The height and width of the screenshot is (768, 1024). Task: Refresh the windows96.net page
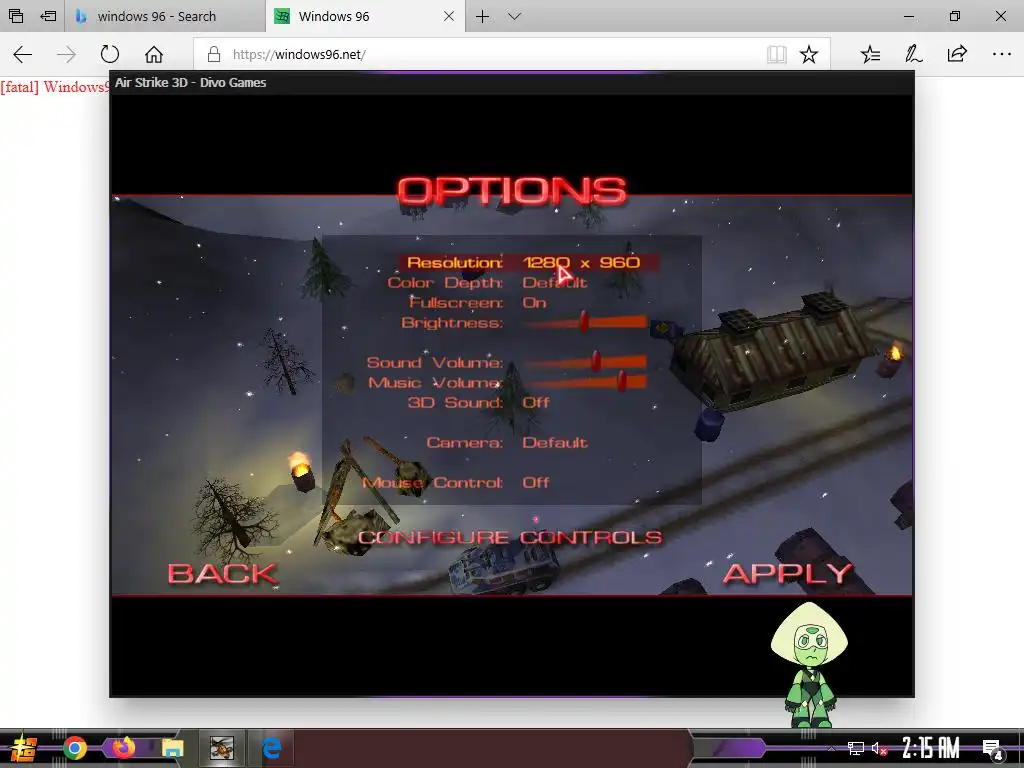click(x=110, y=54)
